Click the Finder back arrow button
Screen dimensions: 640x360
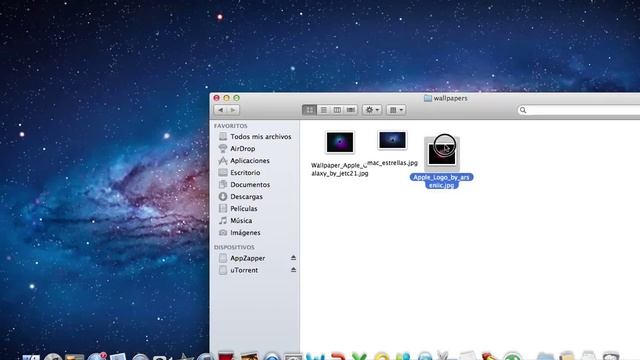[221, 110]
